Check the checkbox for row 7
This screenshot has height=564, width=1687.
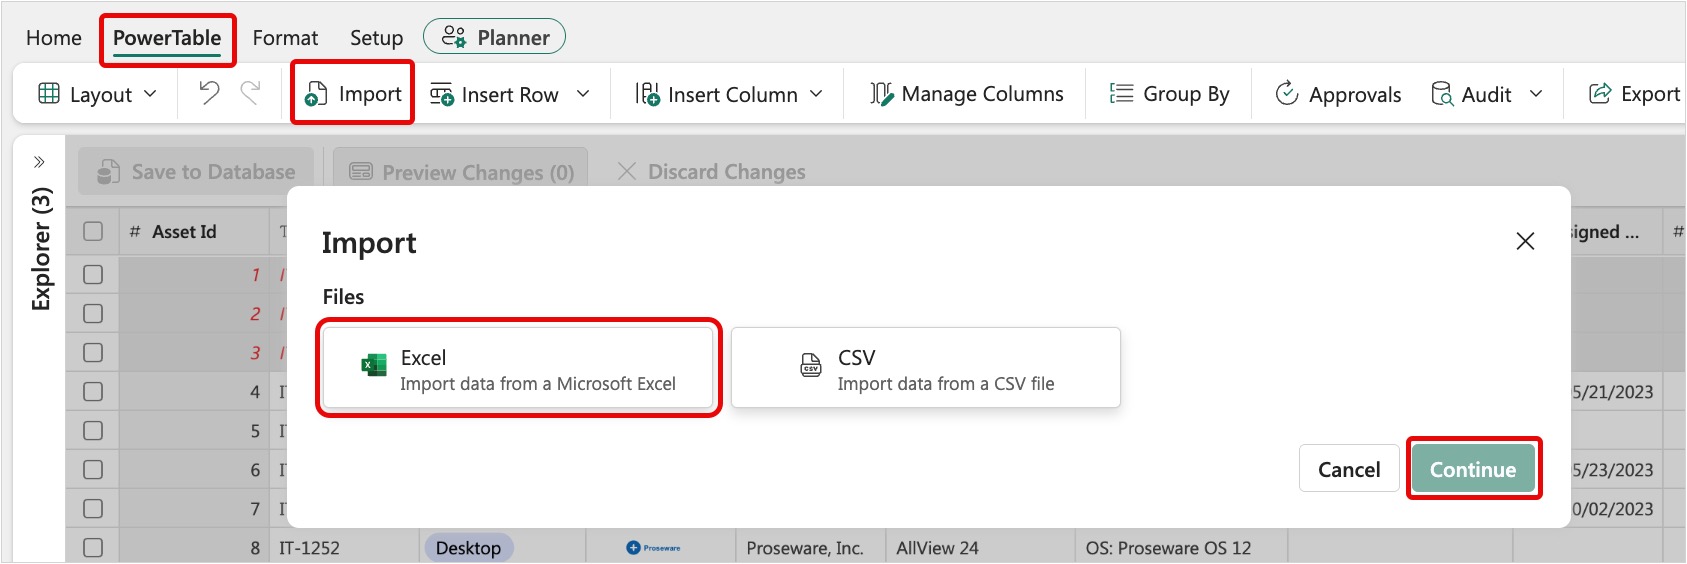coord(93,508)
